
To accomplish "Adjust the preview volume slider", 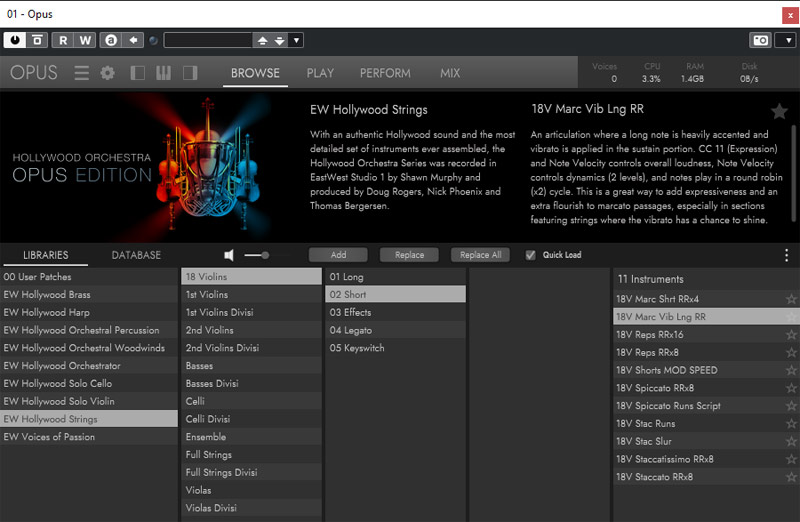I will pyautogui.click(x=264, y=255).
